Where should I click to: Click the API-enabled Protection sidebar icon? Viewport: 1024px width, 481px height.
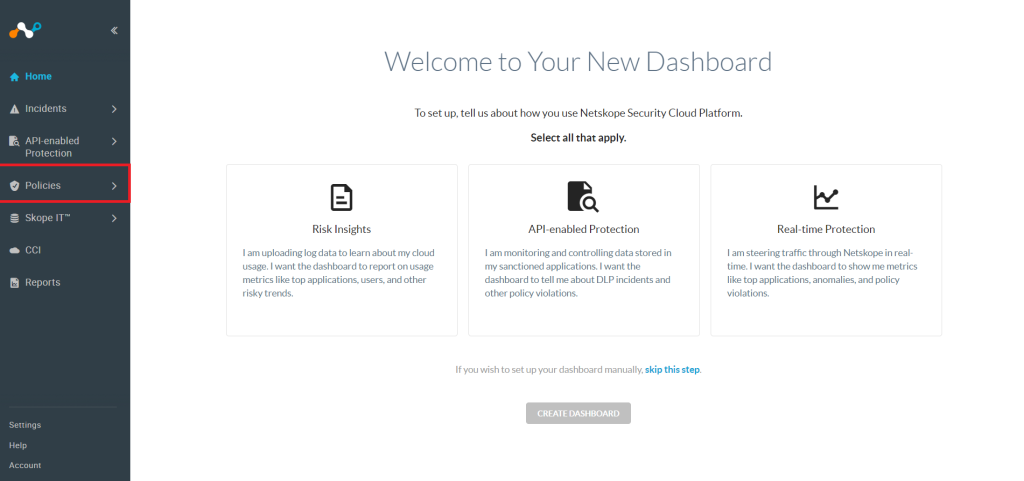[x=14, y=141]
